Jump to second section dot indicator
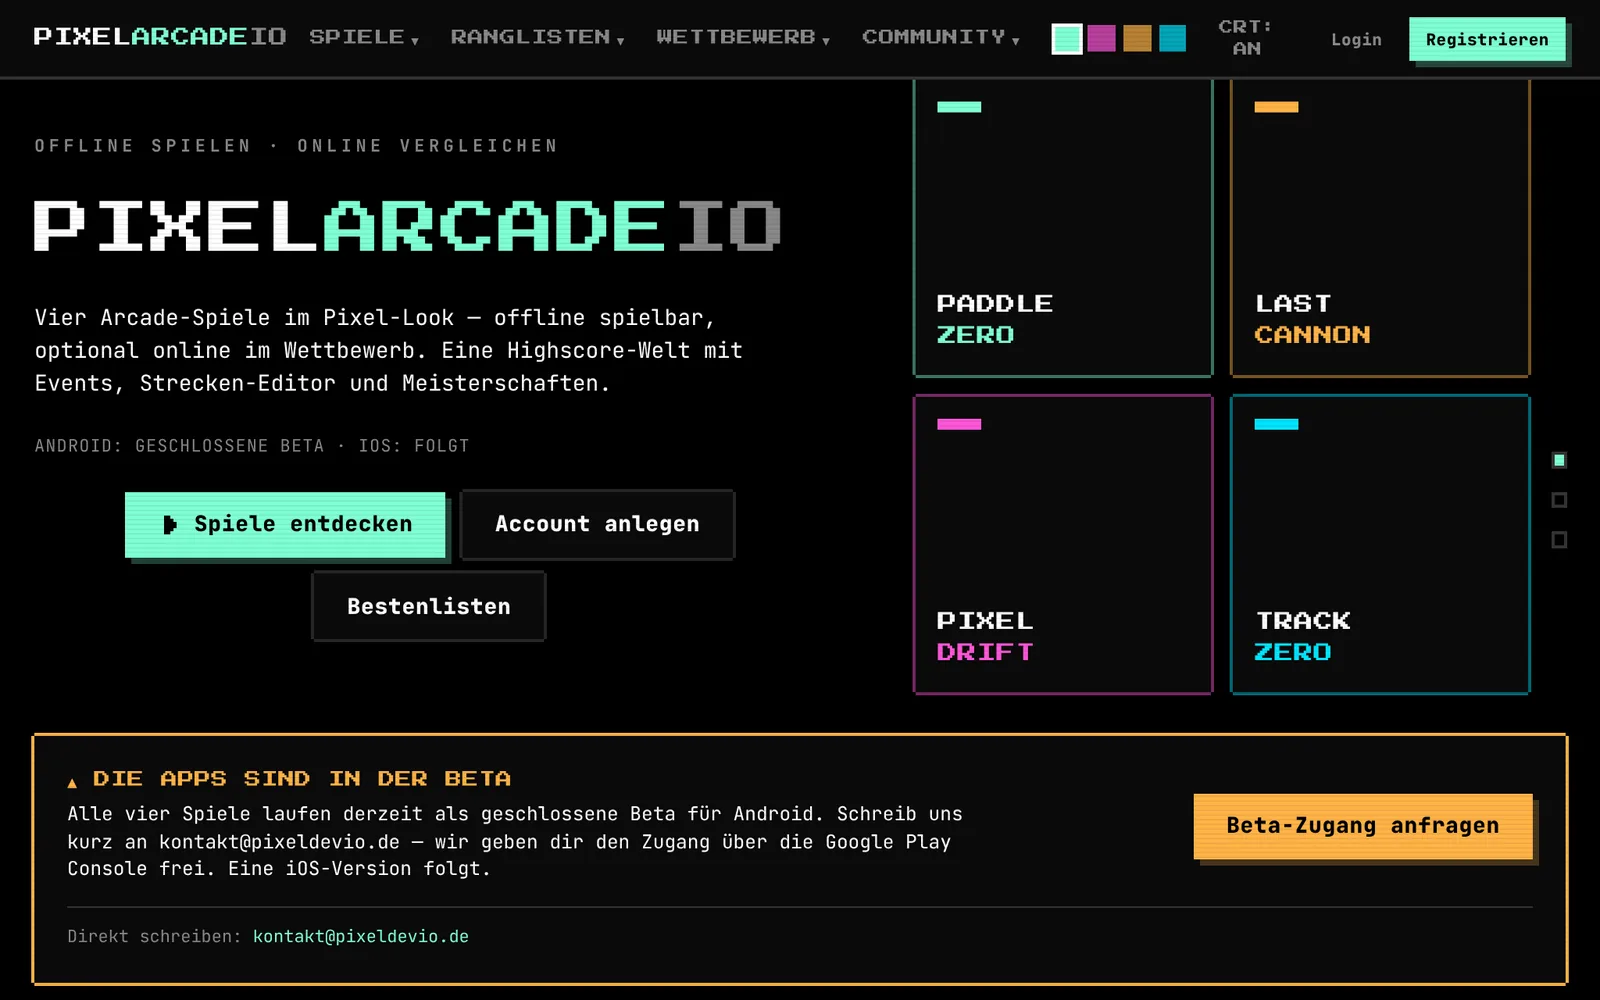The height and width of the screenshot is (1000, 1600). pos(1559,500)
